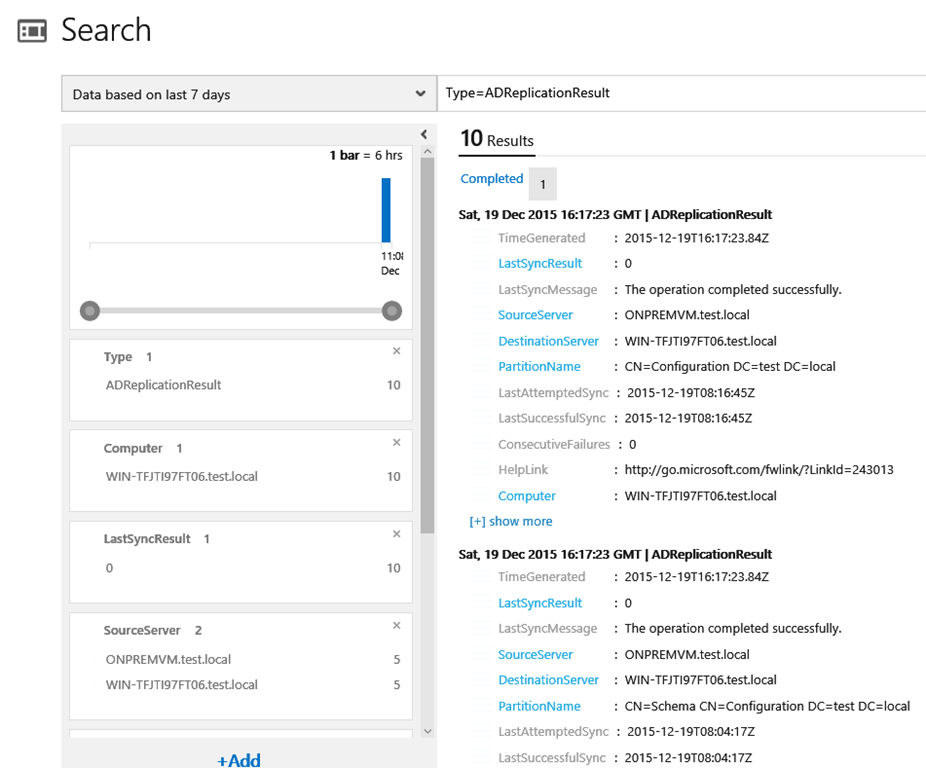
Task: Click the +Add filter button
Action: click(x=239, y=760)
